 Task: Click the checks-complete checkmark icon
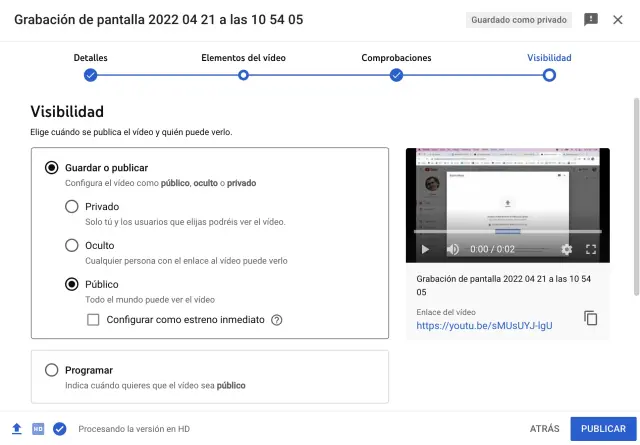[60, 429]
